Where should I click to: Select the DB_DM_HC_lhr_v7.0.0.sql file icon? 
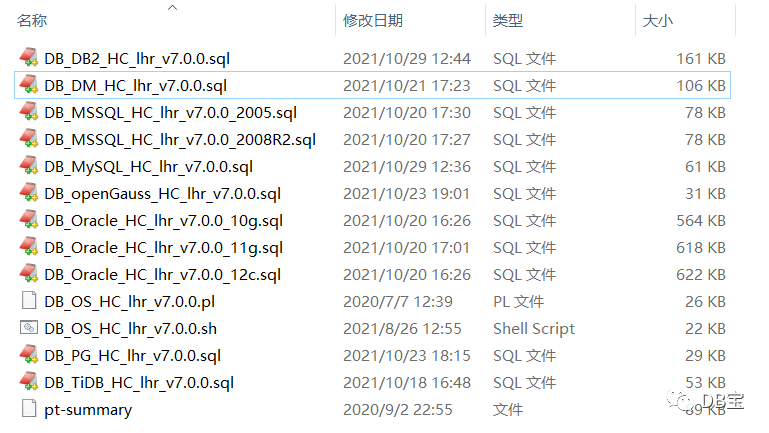28,85
